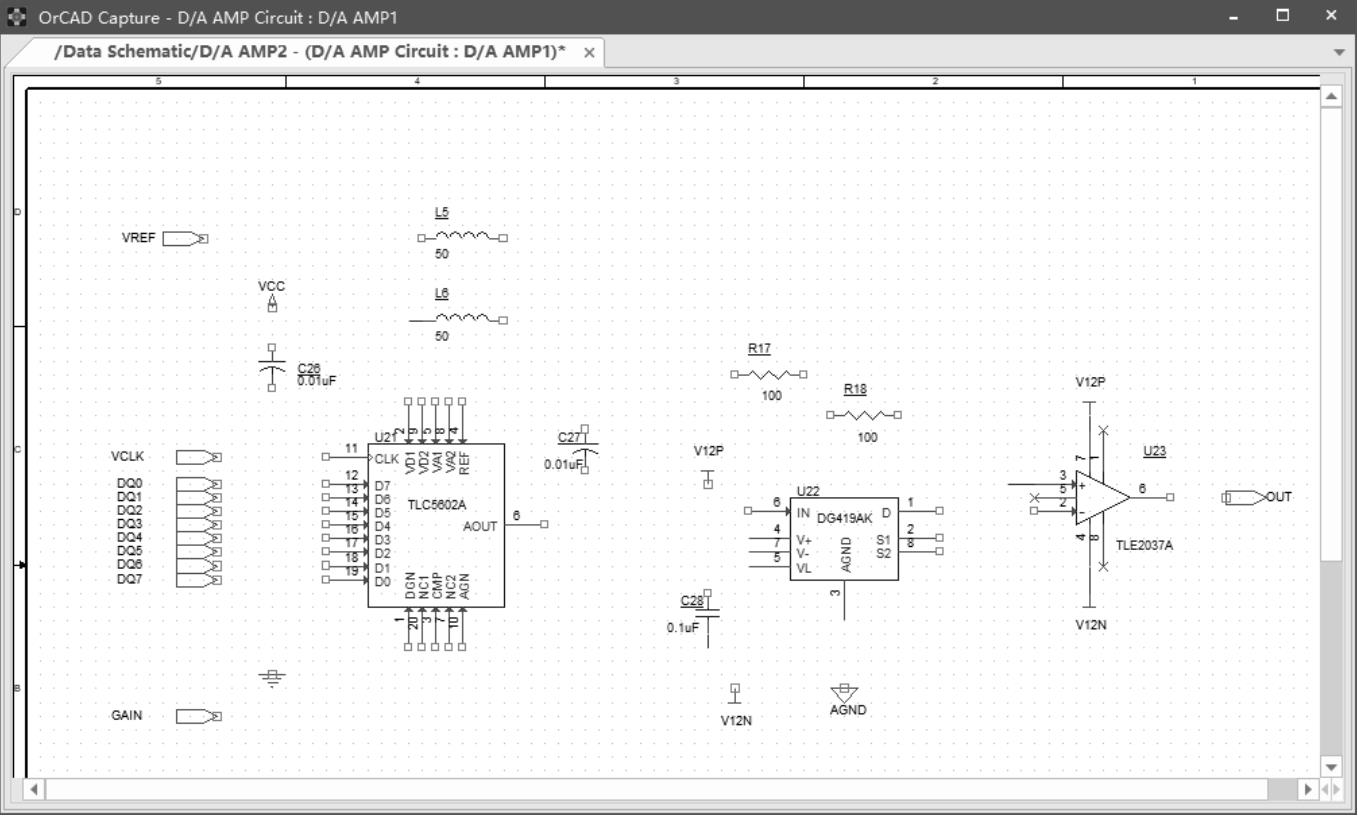Image resolution: width=1358 pixels, height=816 pixels.
Task: Click the DQ5 port label
Action: [x=130, y=551]
